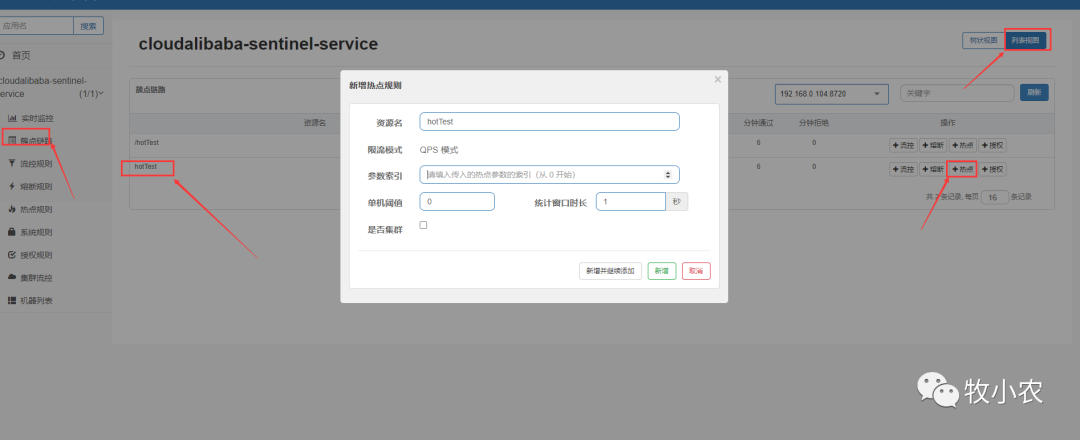Click the green 新增 button
The height and width of the screenshot is (440, 1080).
[x=661, y=271]
